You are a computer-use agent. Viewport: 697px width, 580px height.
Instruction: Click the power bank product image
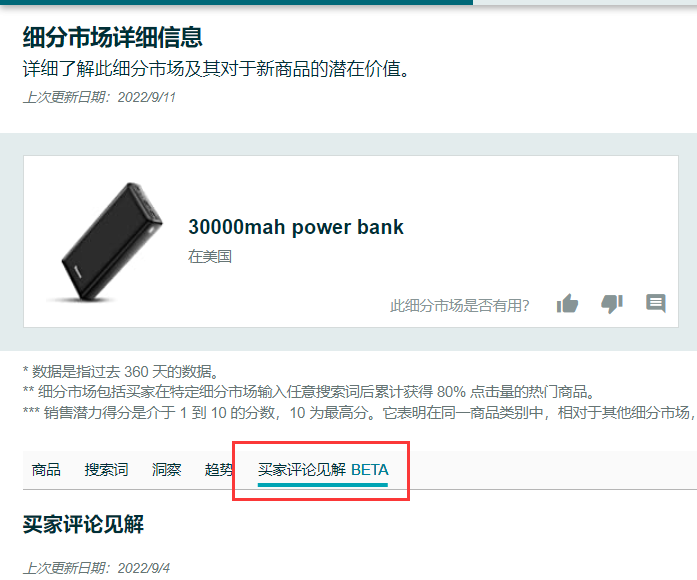[x=106, y=242]
